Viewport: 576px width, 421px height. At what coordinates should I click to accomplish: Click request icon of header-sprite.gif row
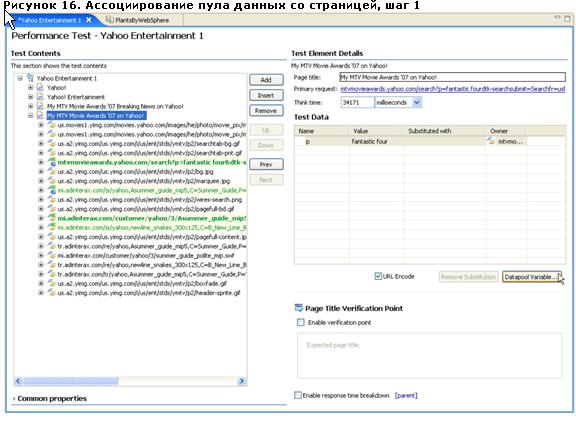tap(52, 293)
